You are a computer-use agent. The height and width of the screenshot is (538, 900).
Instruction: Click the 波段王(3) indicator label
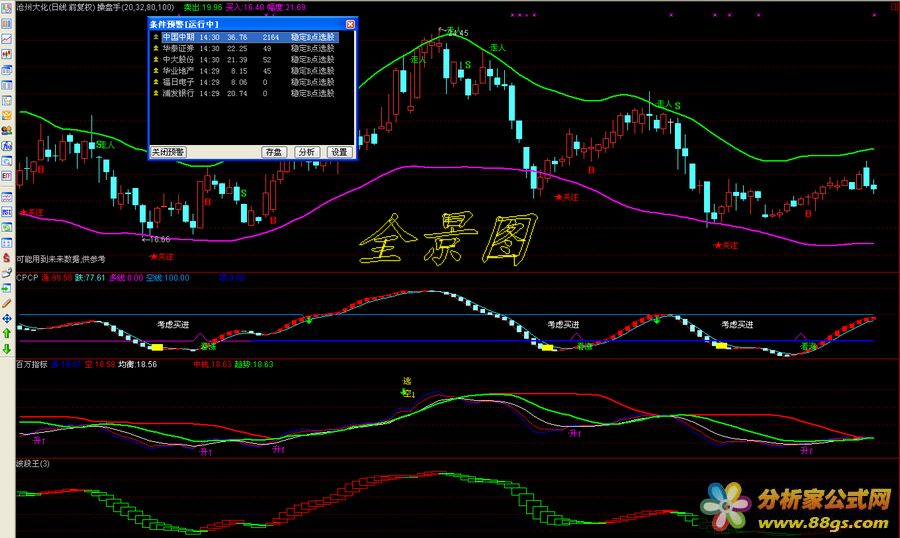(x=33, y=464)
